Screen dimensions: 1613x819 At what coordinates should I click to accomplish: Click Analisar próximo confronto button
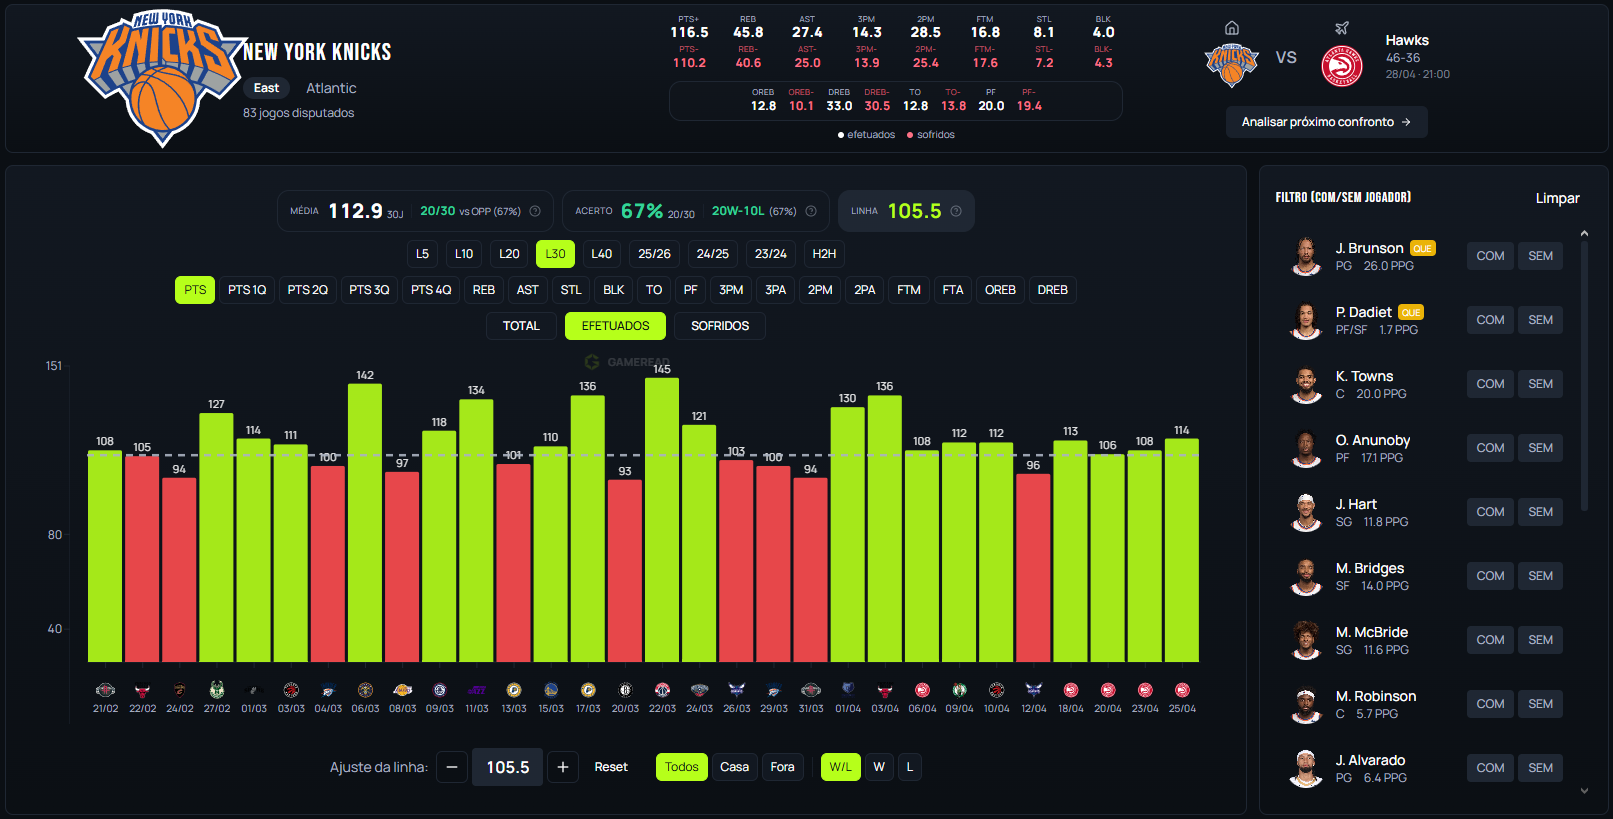pyautogui.click(x=1326, y=122)
